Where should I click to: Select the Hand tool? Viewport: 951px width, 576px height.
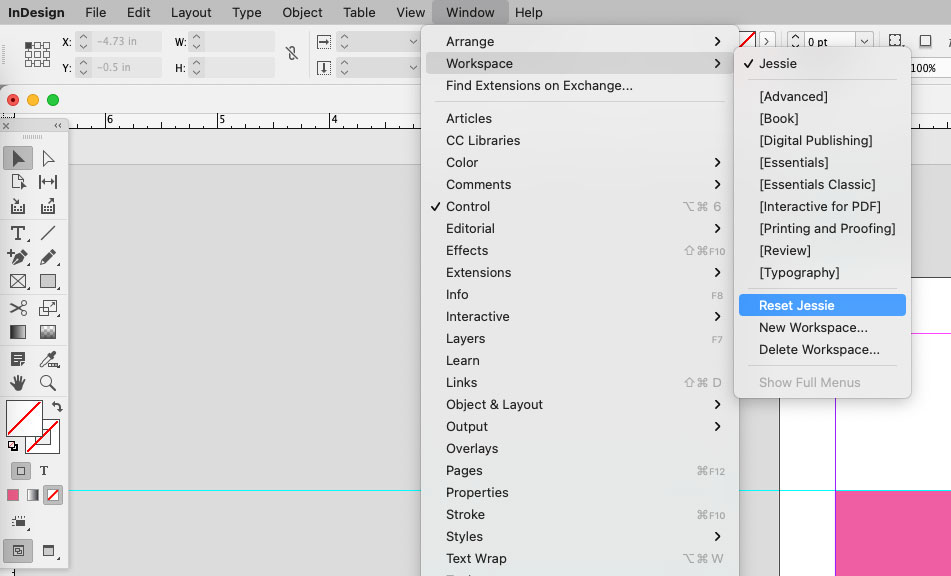[18, 383]
